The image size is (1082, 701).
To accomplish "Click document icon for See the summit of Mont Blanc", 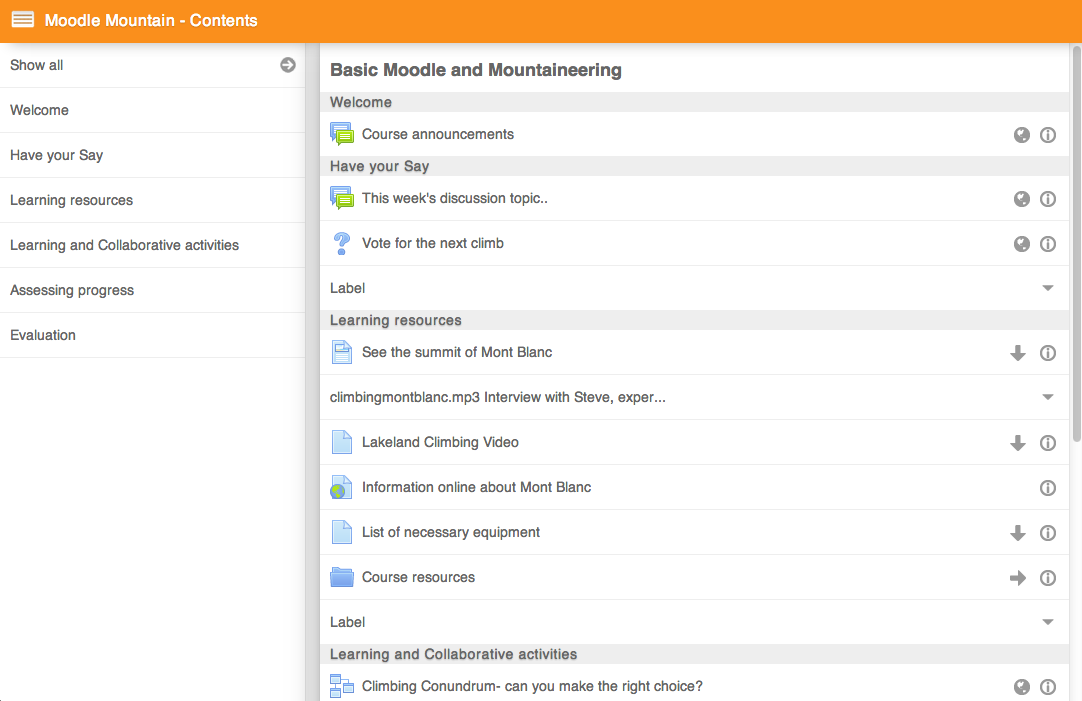I will 342,352.
